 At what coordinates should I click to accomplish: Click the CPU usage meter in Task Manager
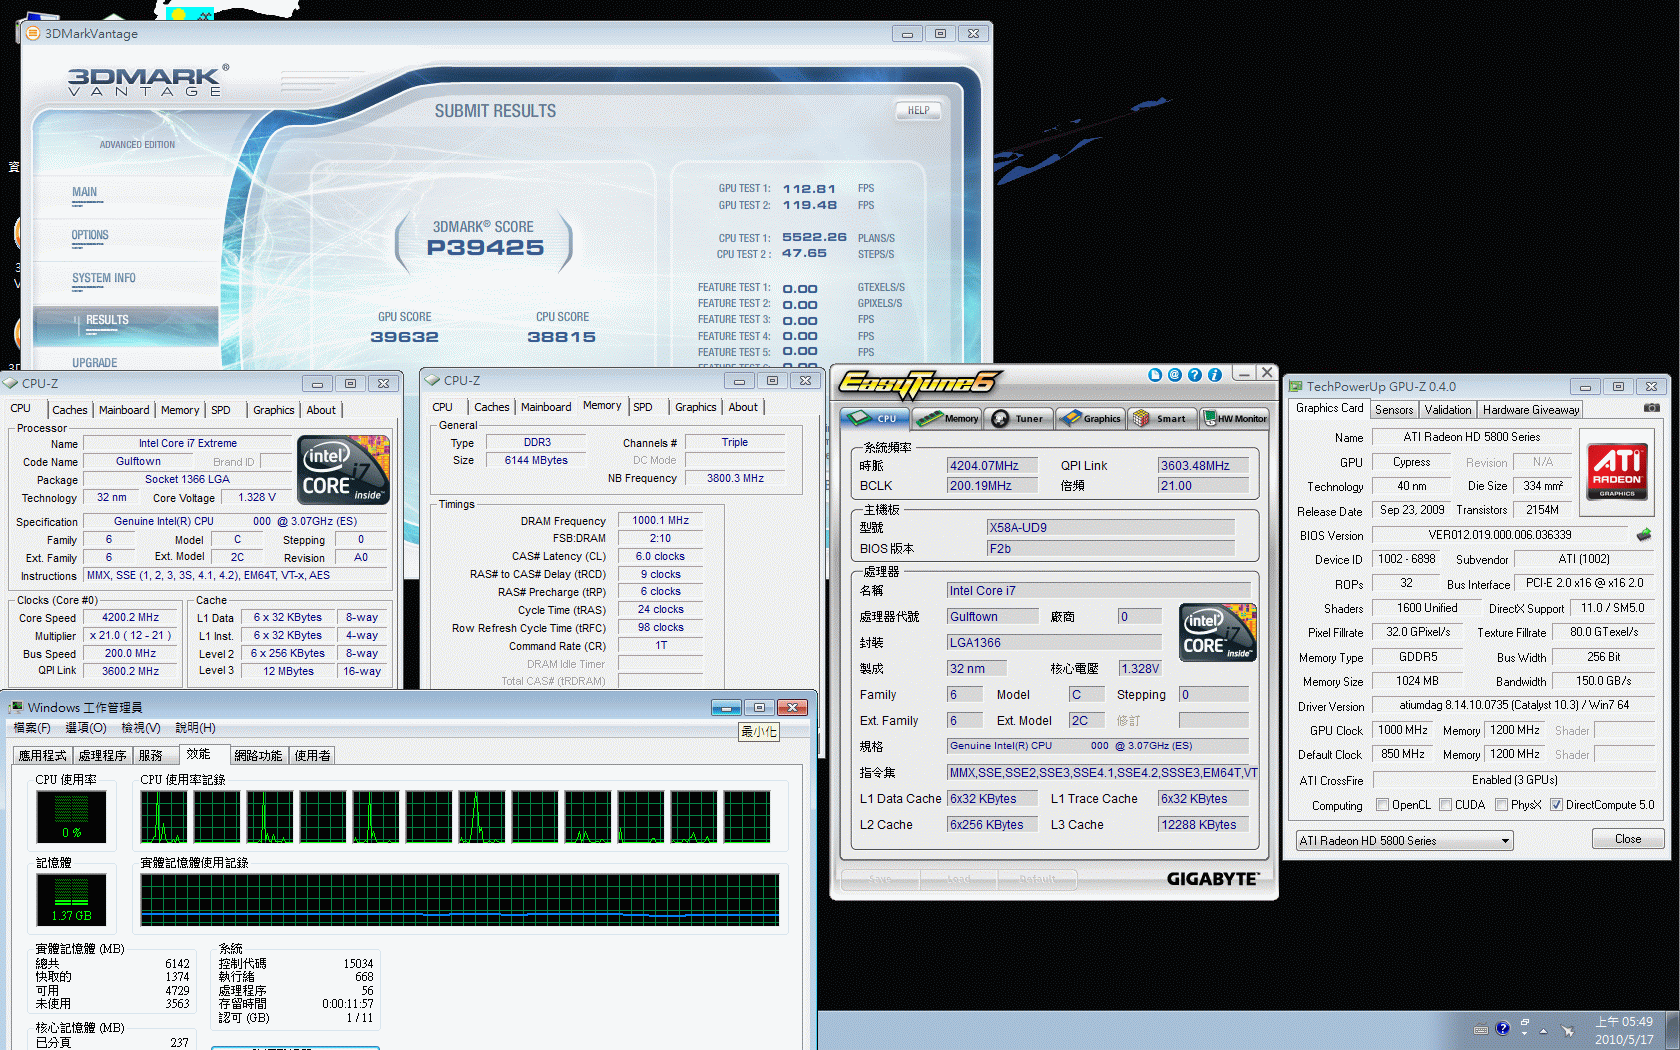[x=71, y=816]
